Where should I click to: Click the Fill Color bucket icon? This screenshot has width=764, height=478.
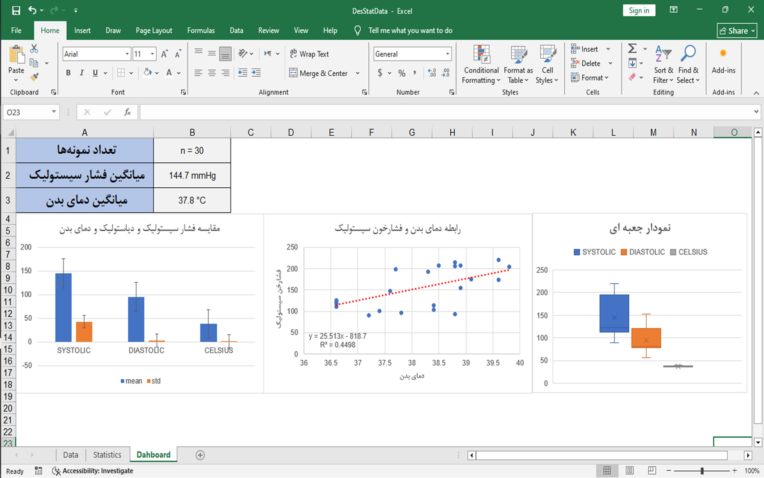point(147,73)
